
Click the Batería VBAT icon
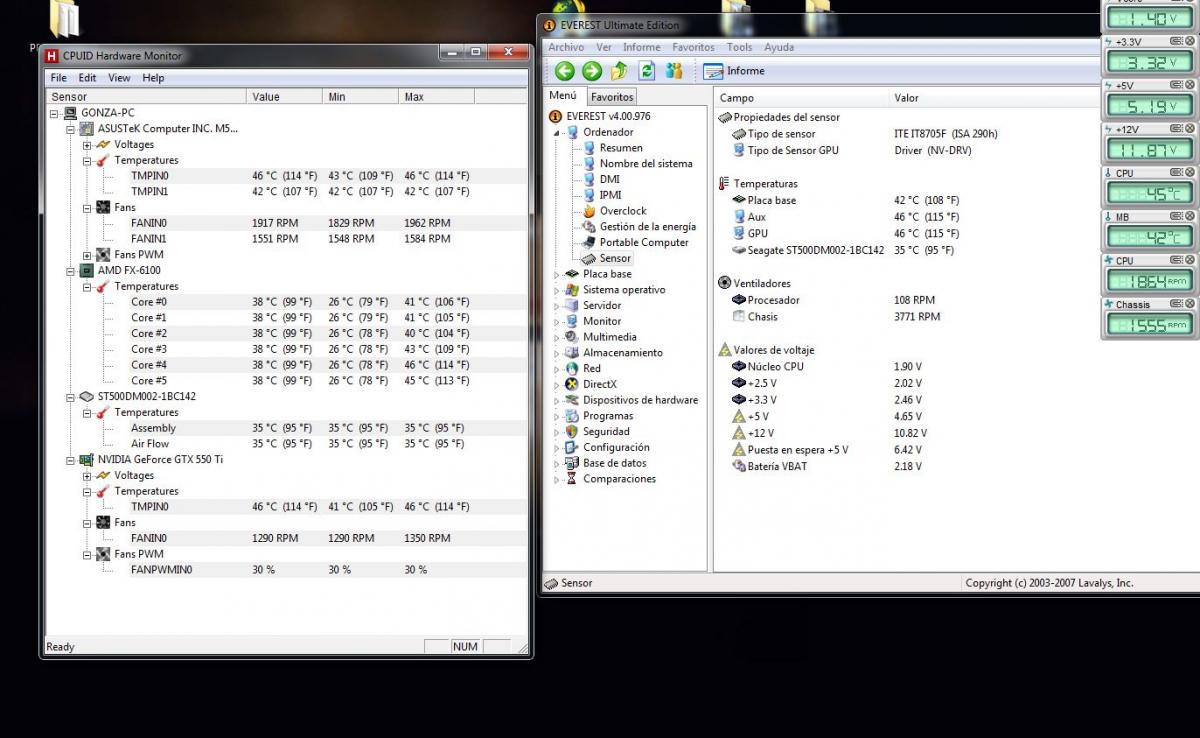click(x=739, y=467)
